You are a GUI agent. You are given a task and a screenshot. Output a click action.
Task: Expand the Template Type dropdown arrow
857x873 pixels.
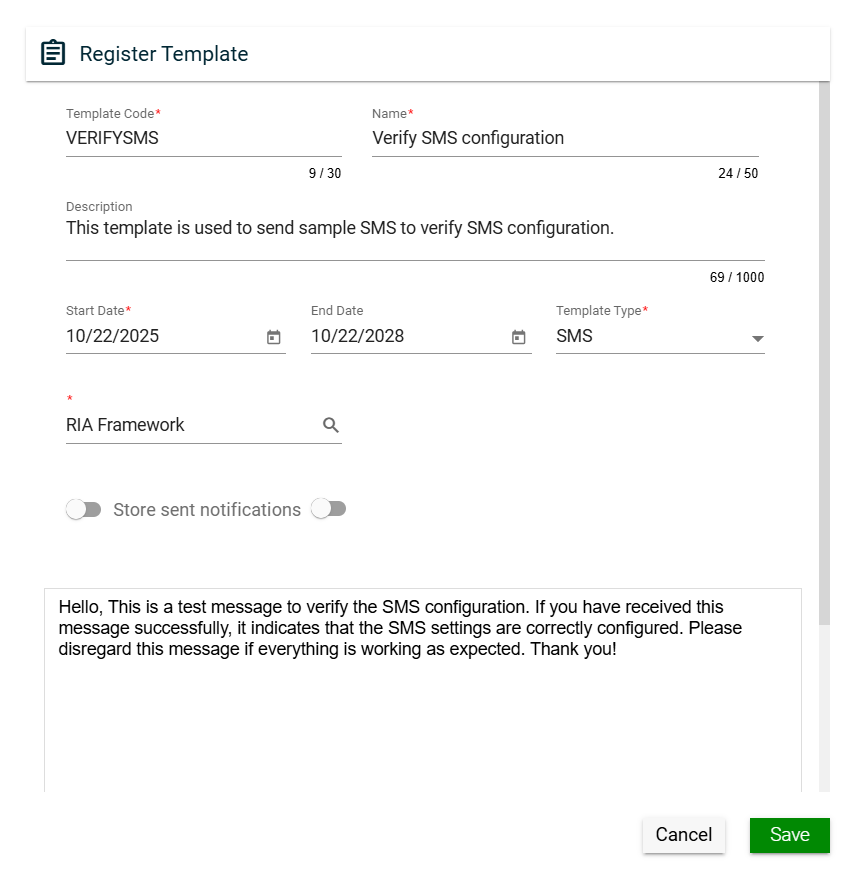click(x=757, y=338)
